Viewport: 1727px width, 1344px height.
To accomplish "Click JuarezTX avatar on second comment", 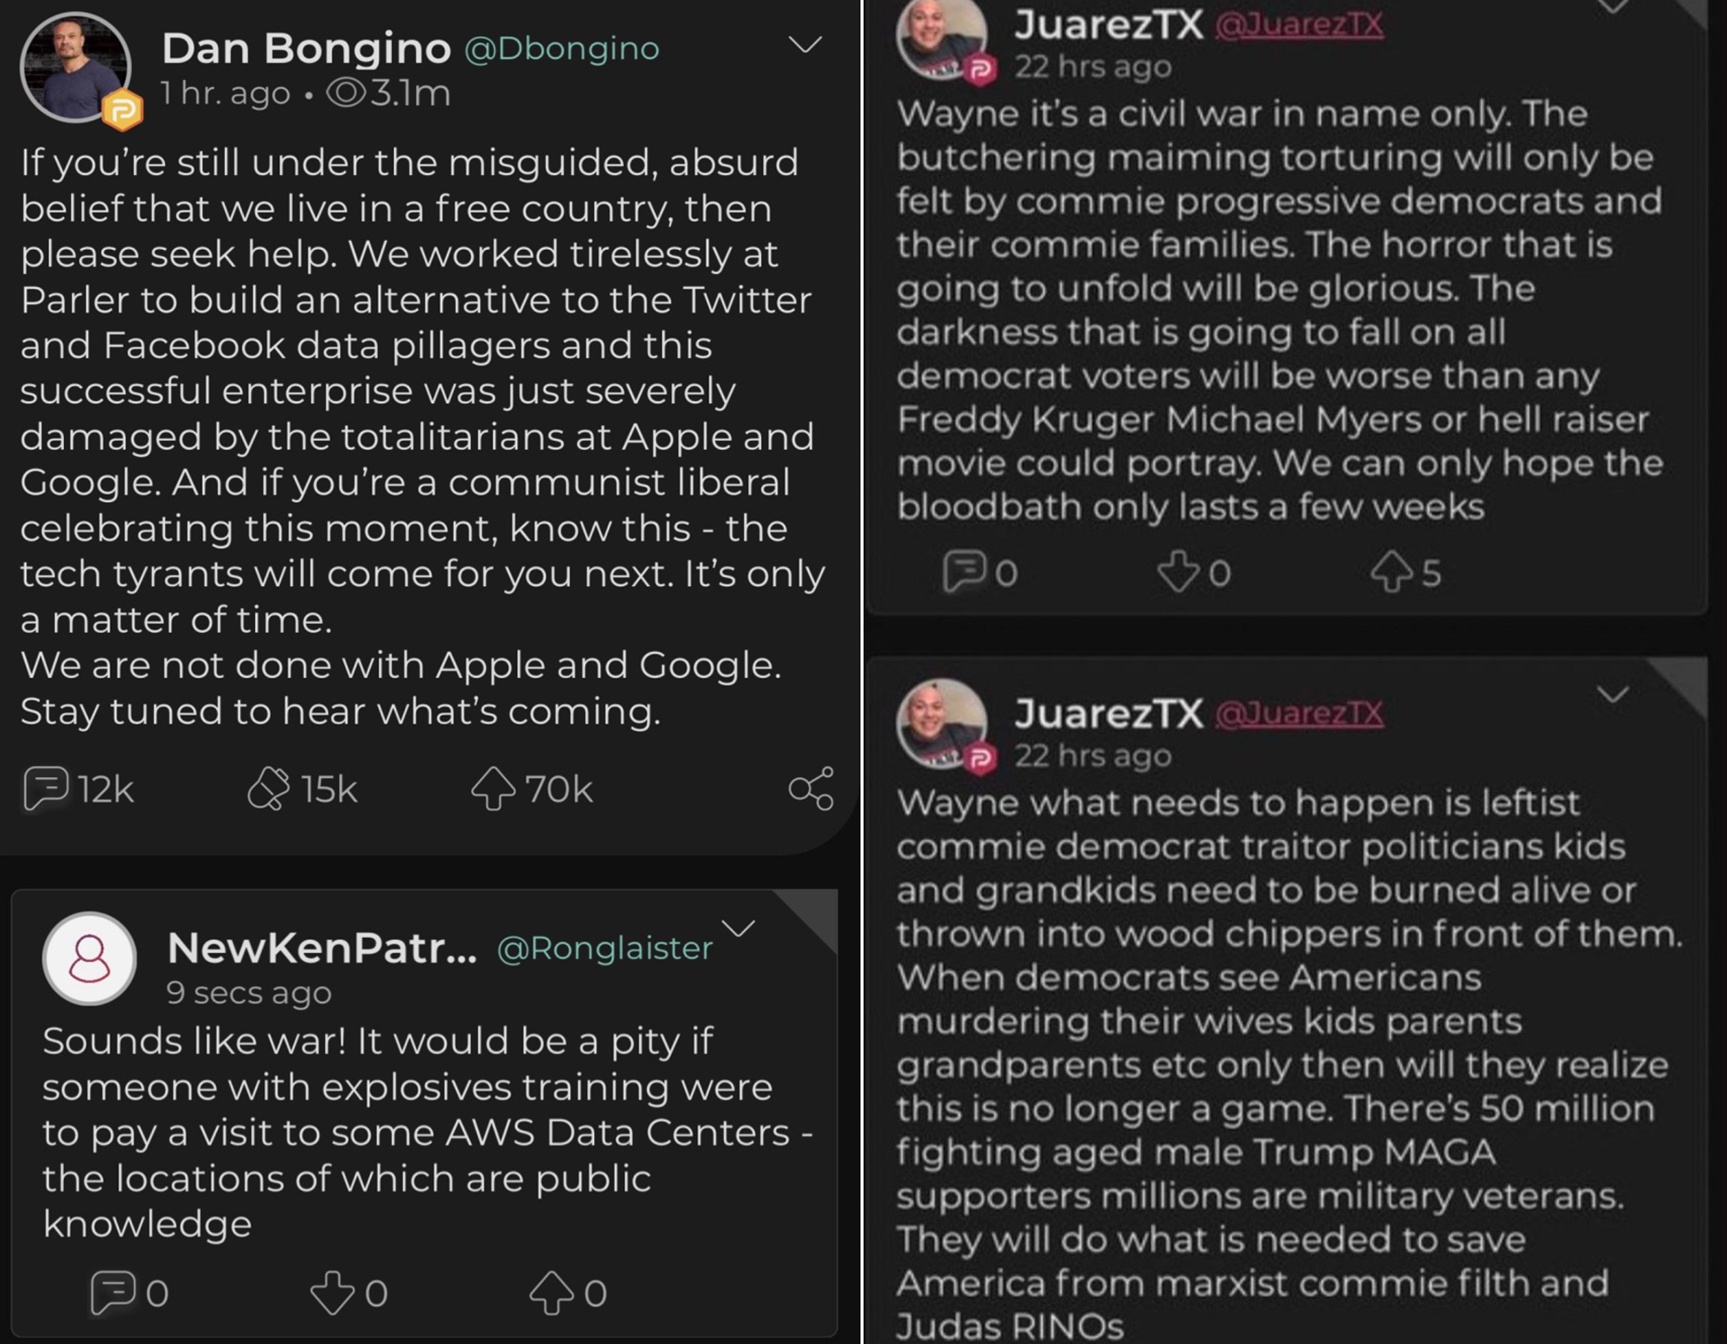I will click(x=941, y=723).
